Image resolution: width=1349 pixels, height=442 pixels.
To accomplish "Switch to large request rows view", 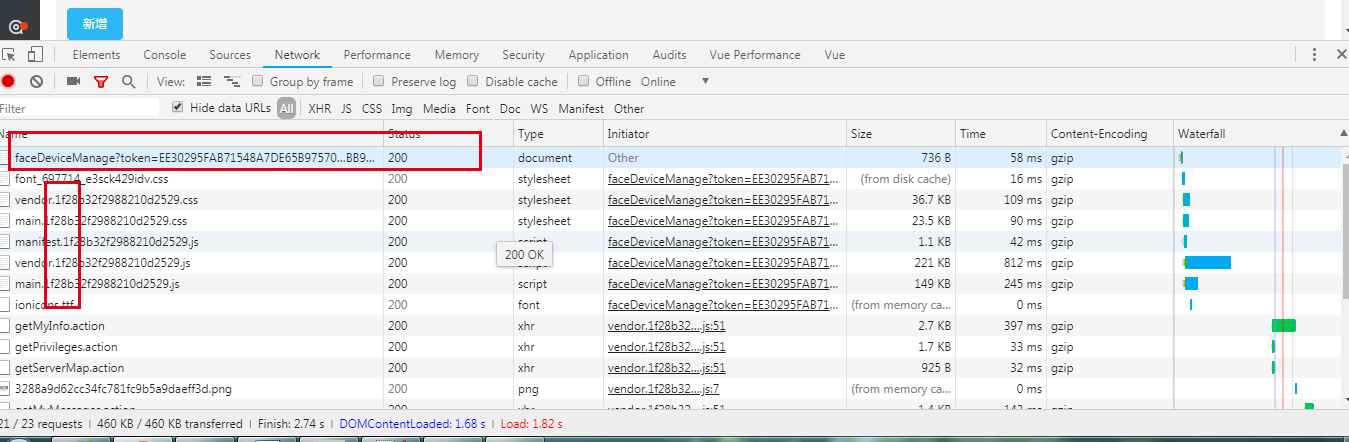I will [204, 82].
